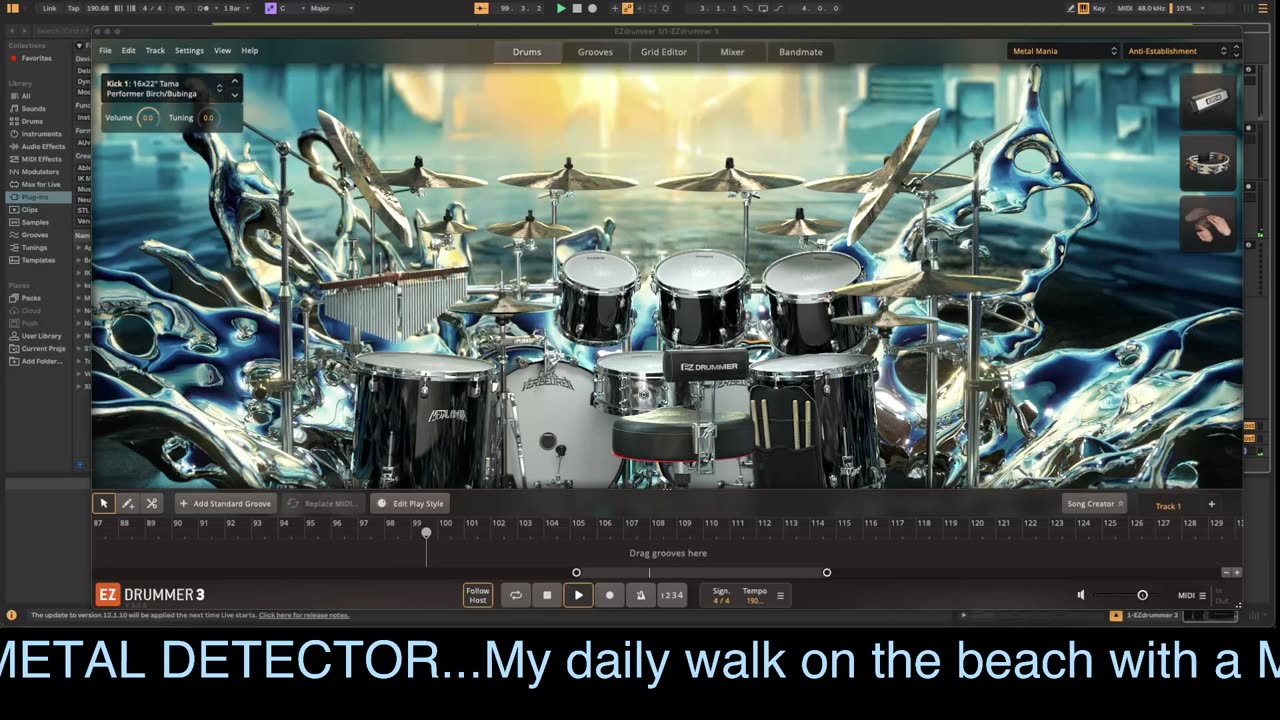The image size is (1280, 720).
Task: Adjust the Kick Volume knob
Action: tap(147, 118)
